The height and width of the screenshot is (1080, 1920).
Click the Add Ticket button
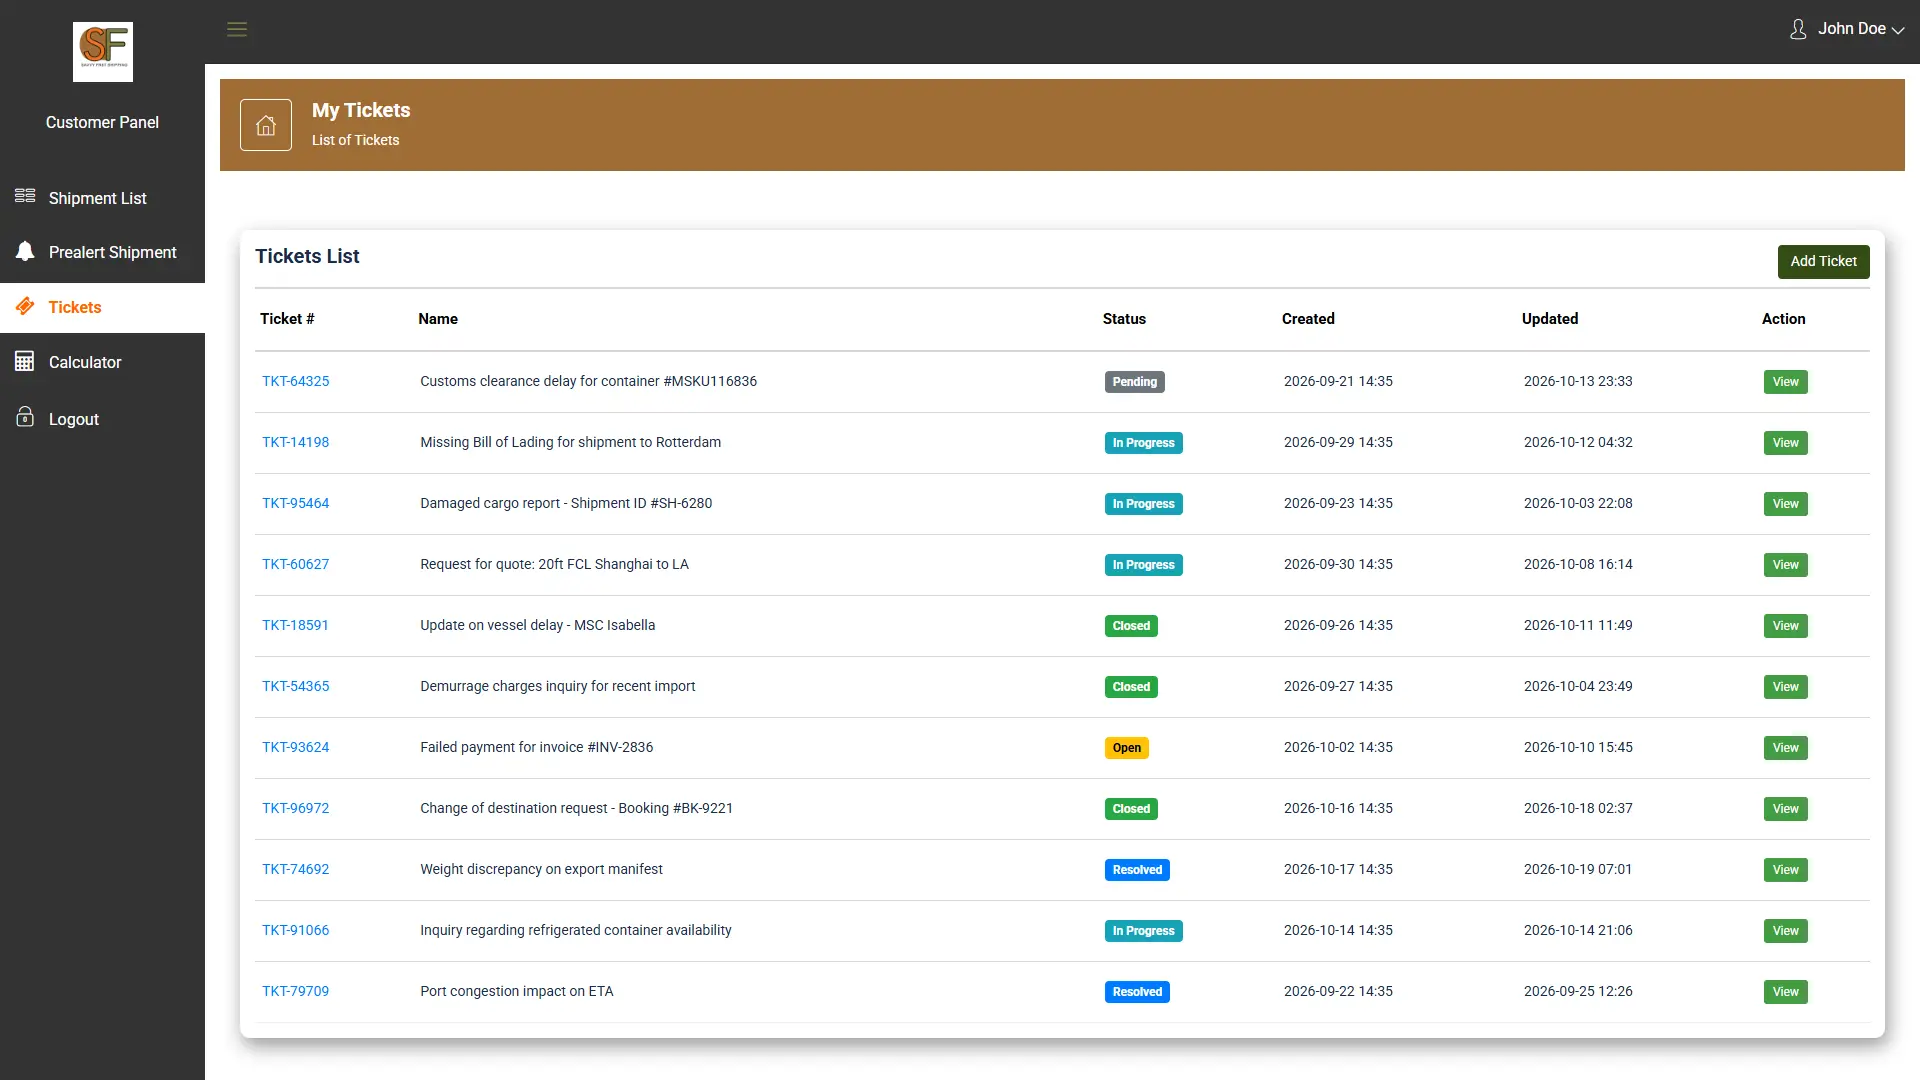point(1823,261)
